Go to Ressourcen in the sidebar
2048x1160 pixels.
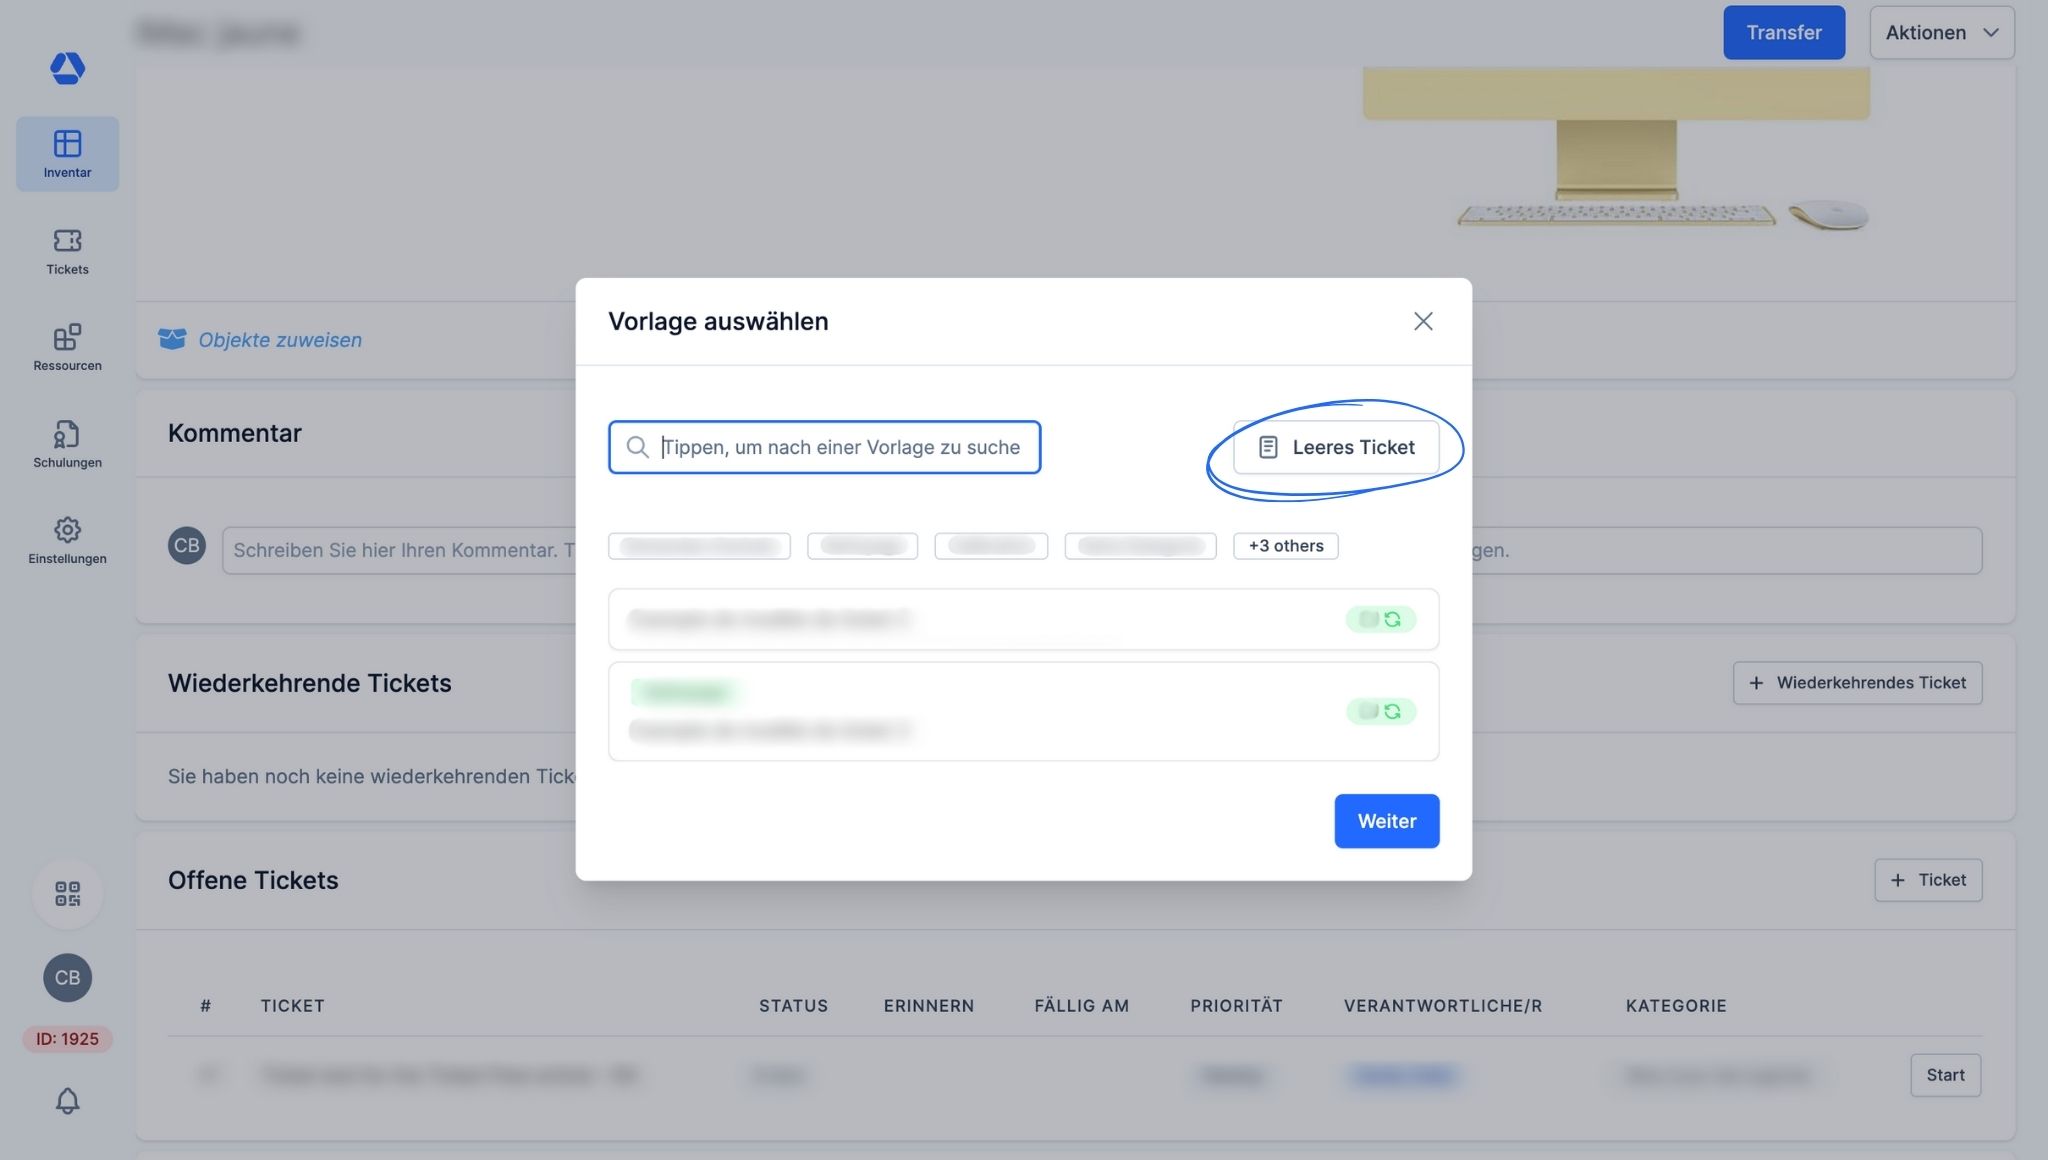[x=67, y=347]
